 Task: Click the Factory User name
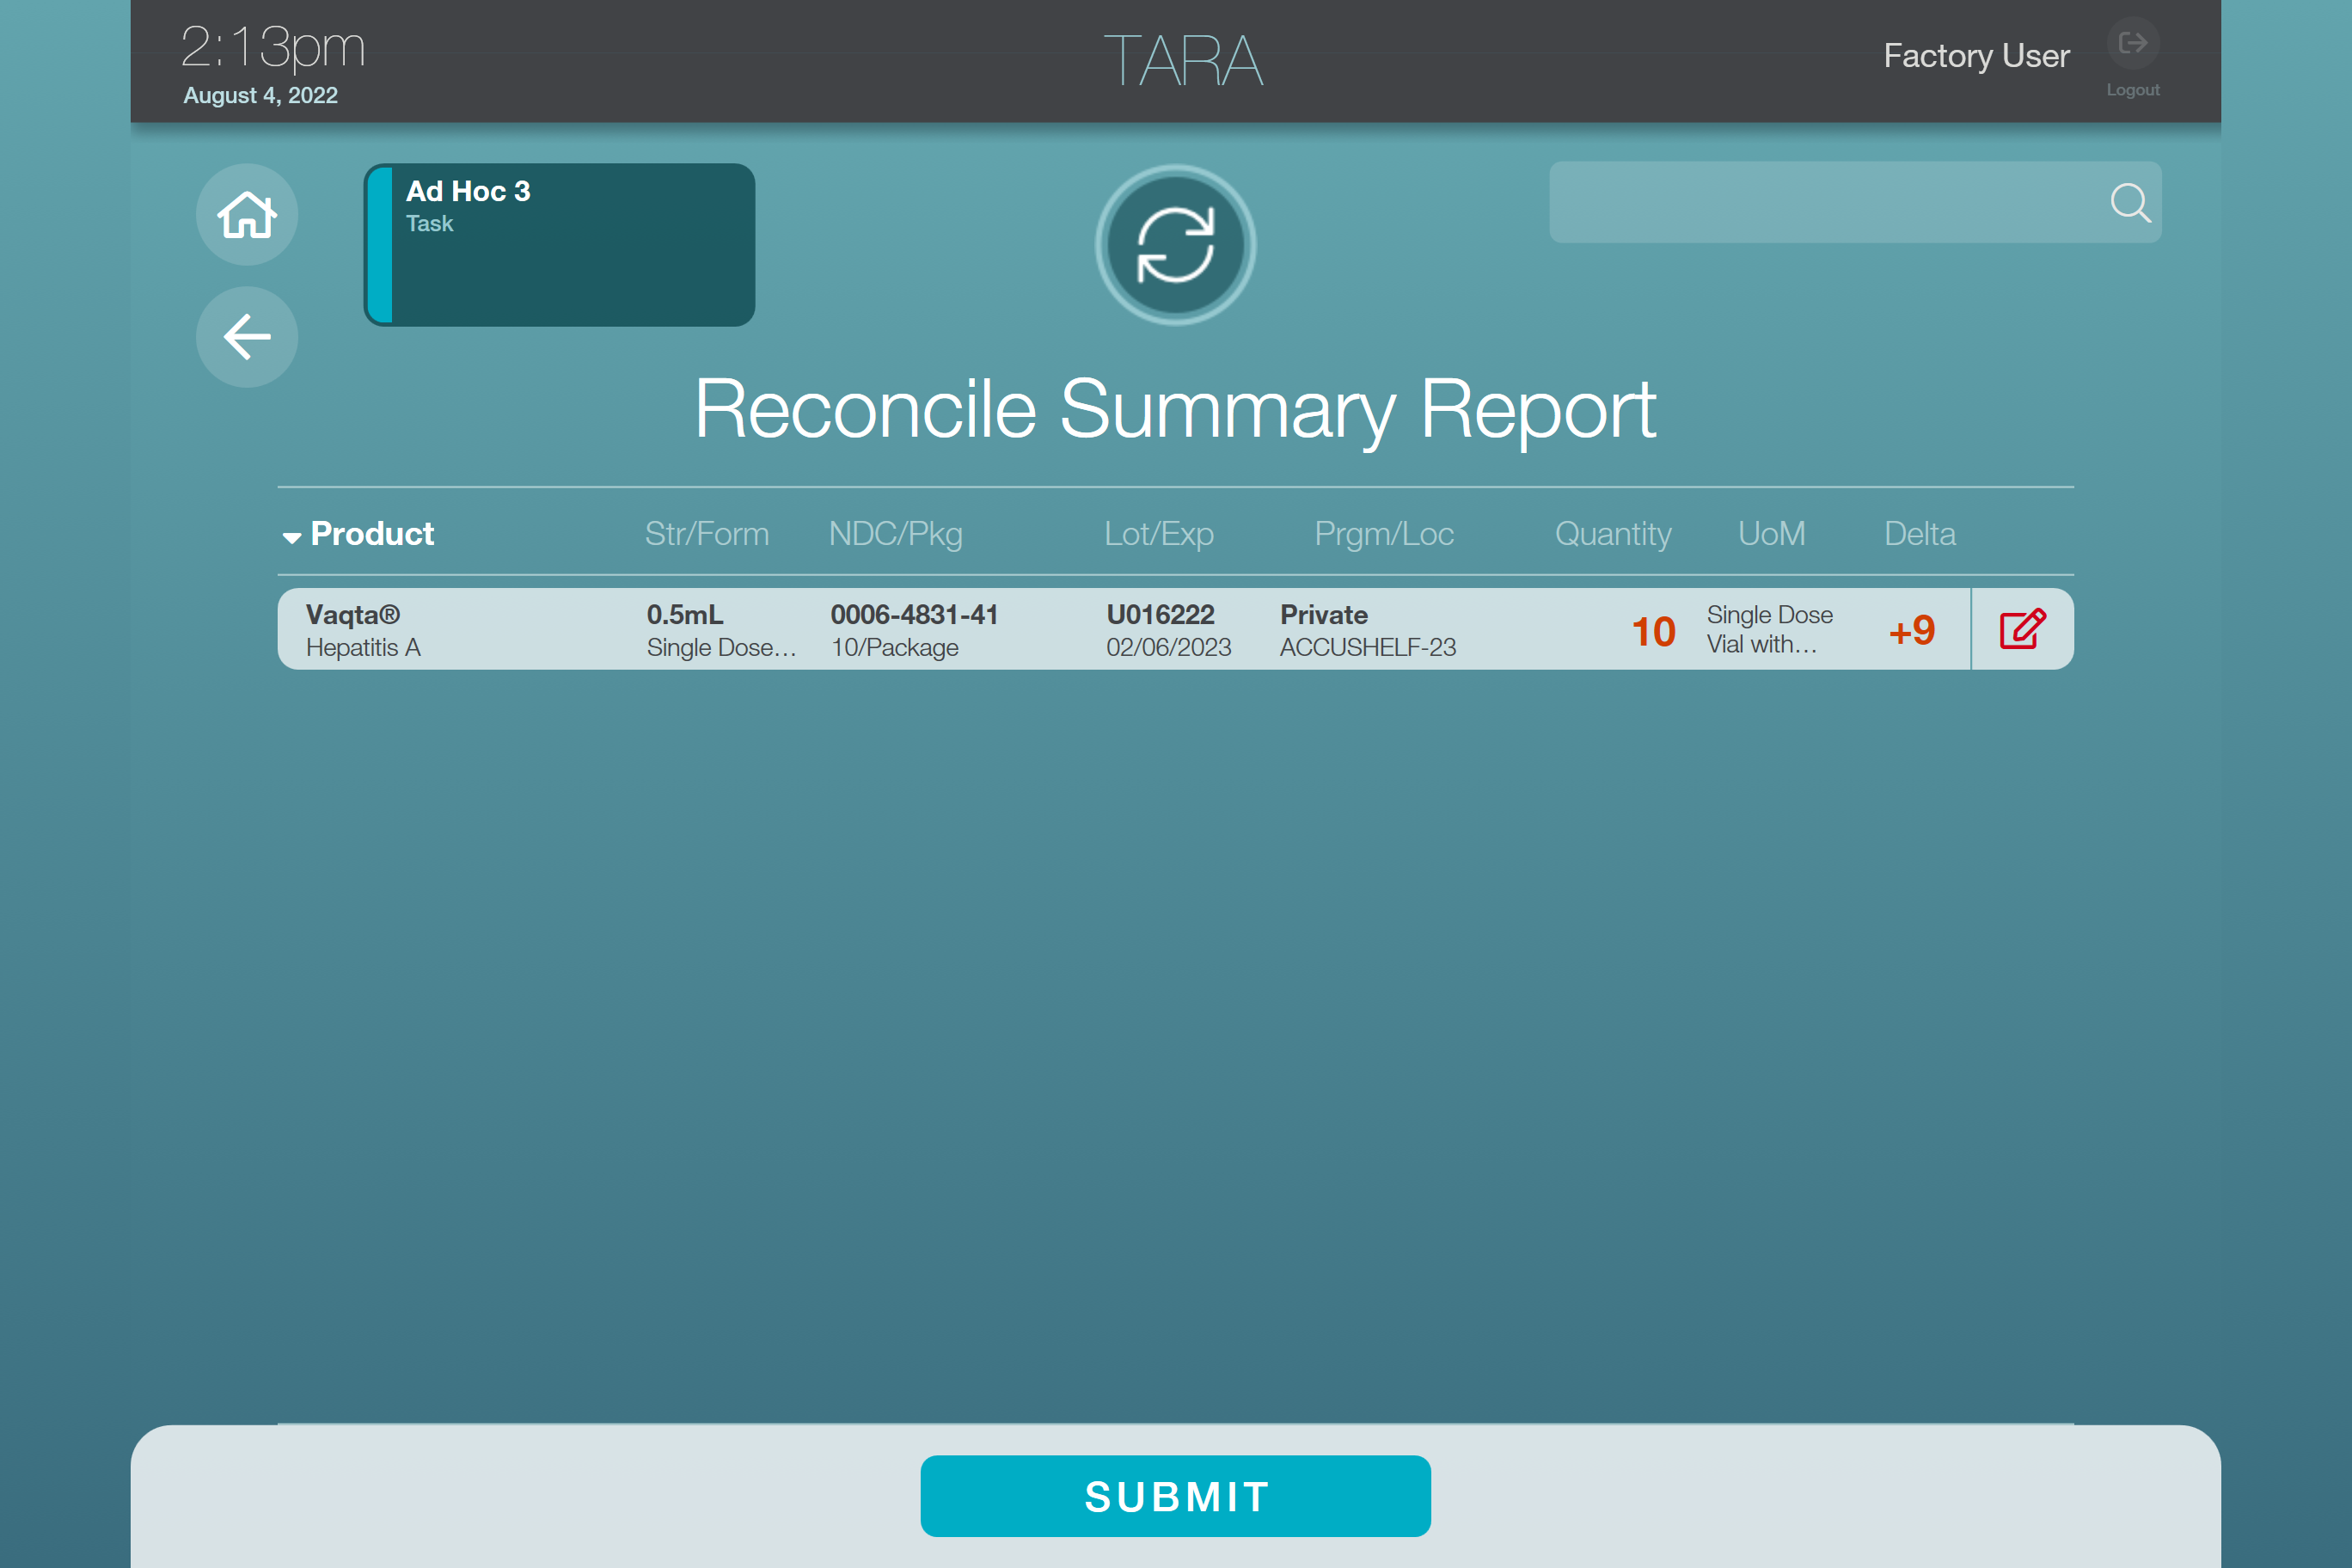tap(1976, 56)
